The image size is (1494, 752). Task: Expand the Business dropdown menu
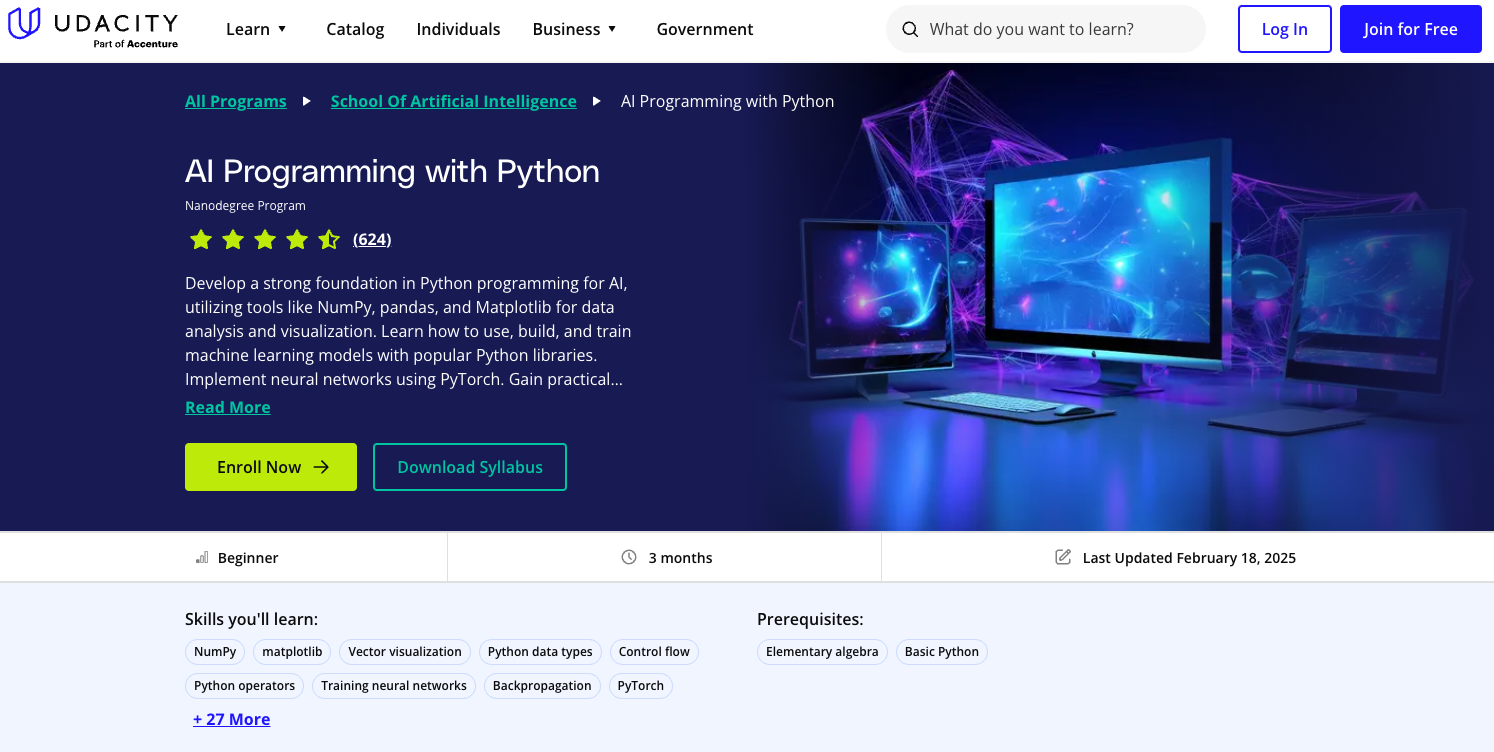point(575,29)
